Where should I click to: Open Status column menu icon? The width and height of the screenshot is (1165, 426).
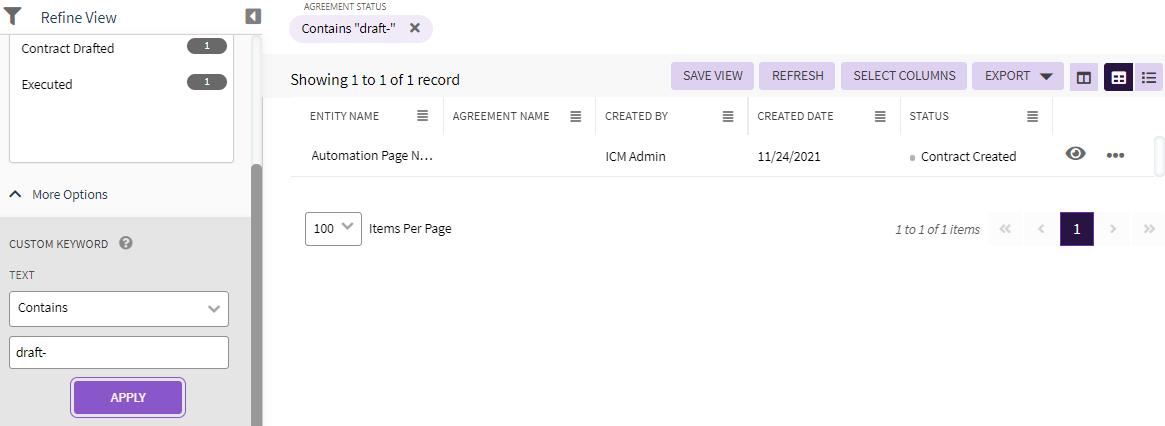tap(1033, 117)
